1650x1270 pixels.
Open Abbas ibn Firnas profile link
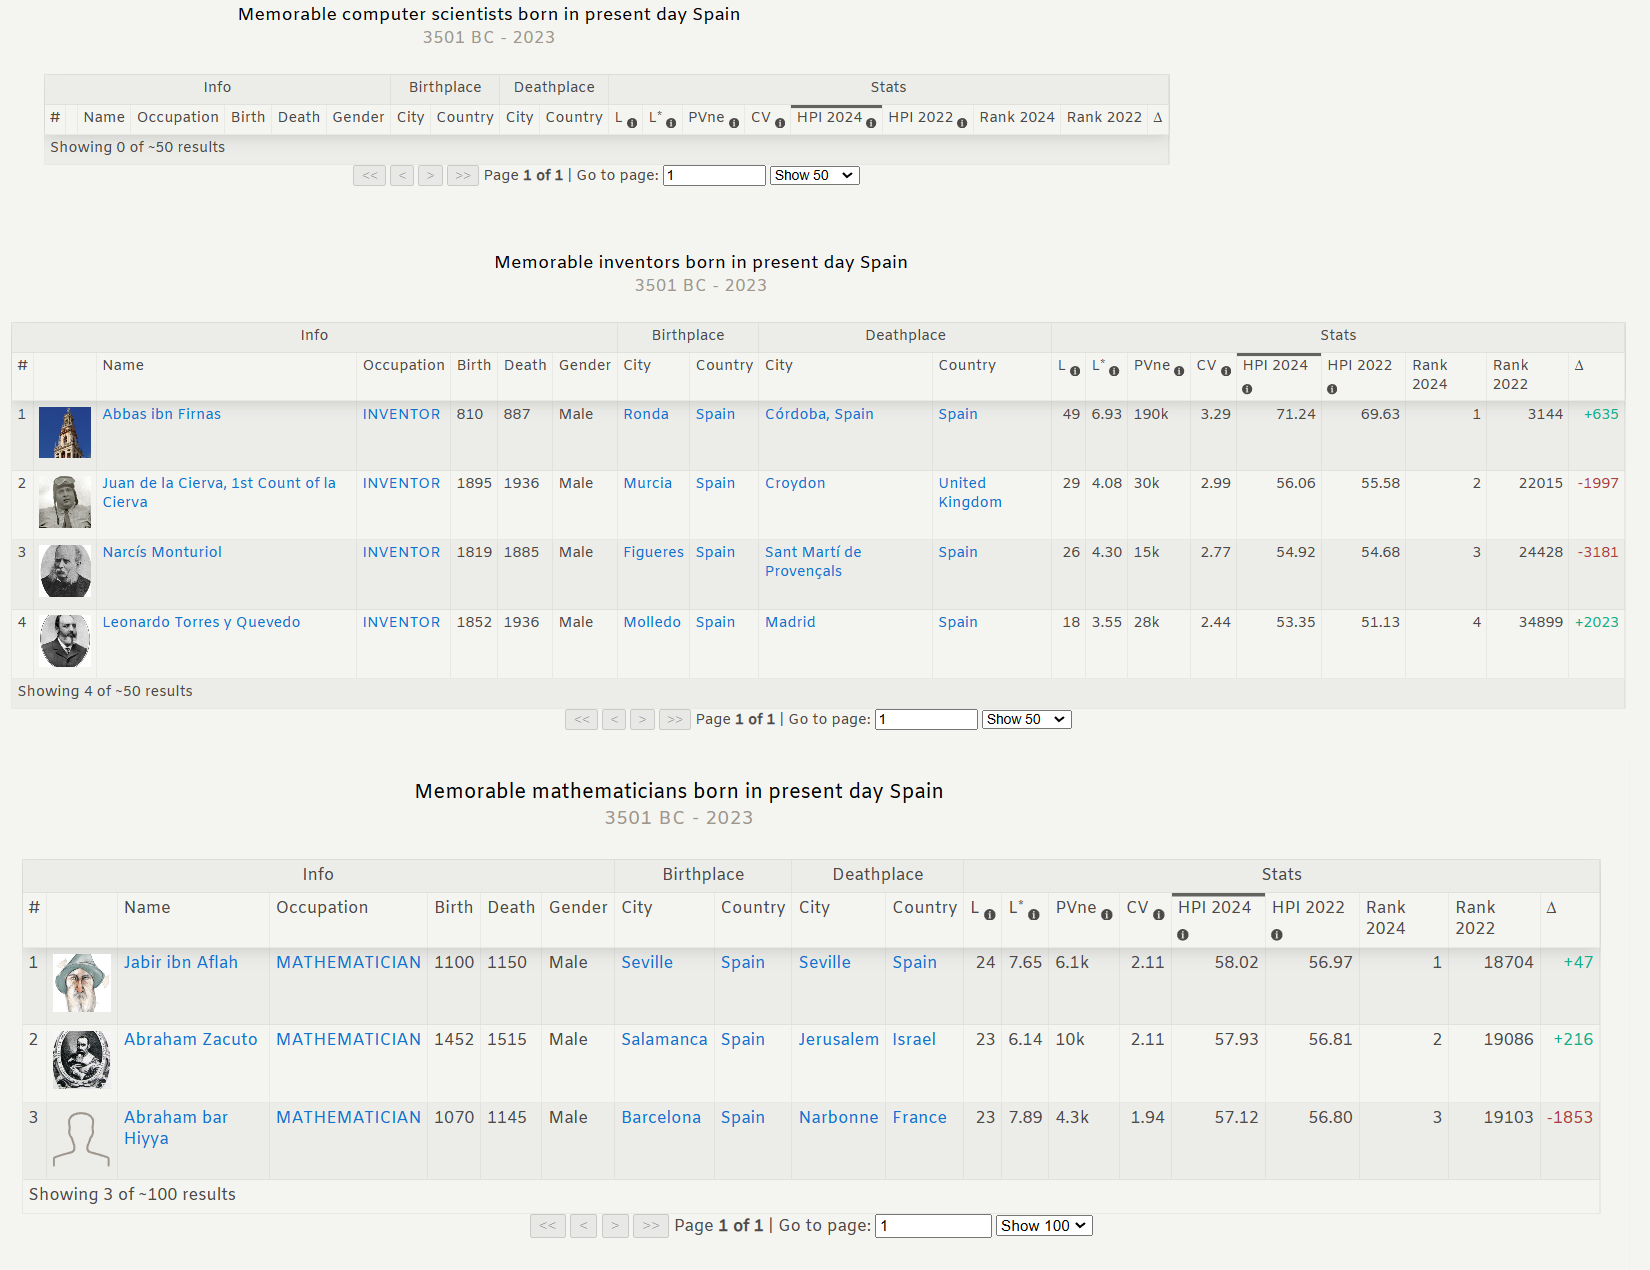(162, 414)
